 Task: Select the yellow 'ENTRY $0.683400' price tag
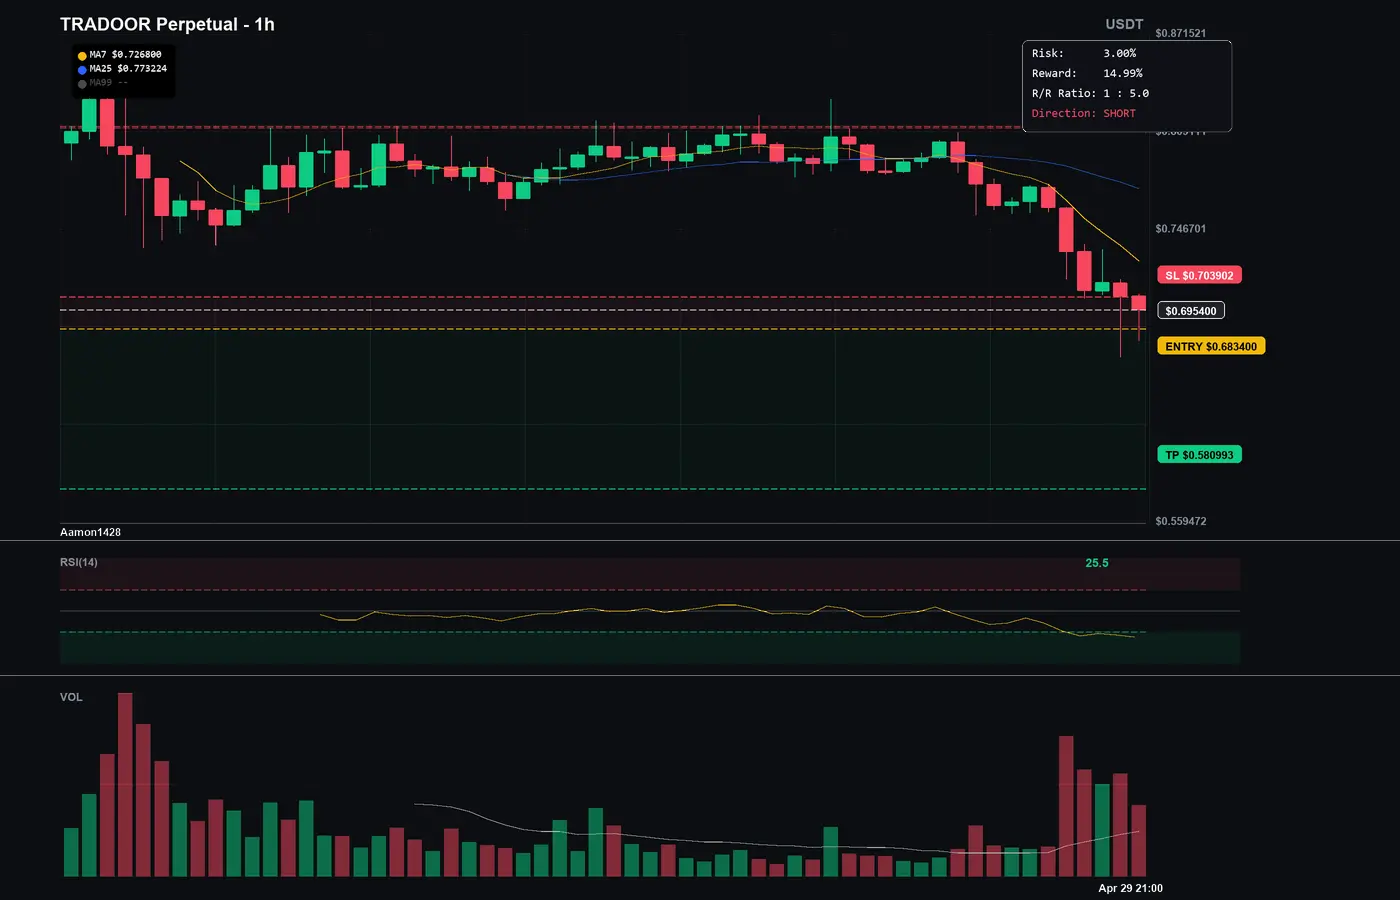(1211, 346)
